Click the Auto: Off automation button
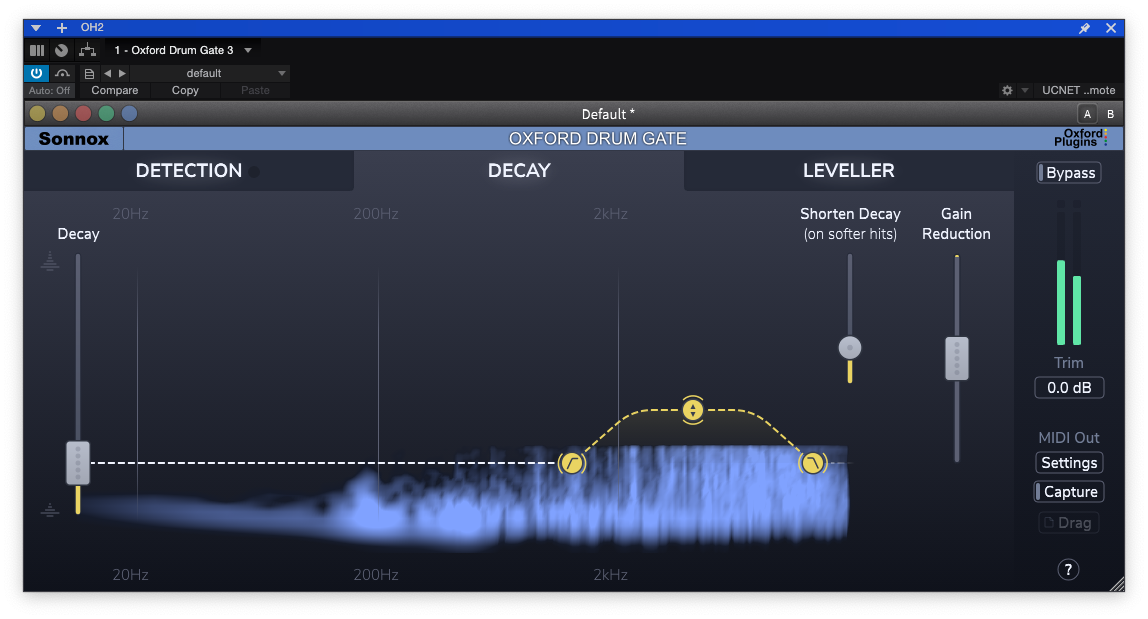The height and width of the screenshot is (619, 1148). point(50,90)
